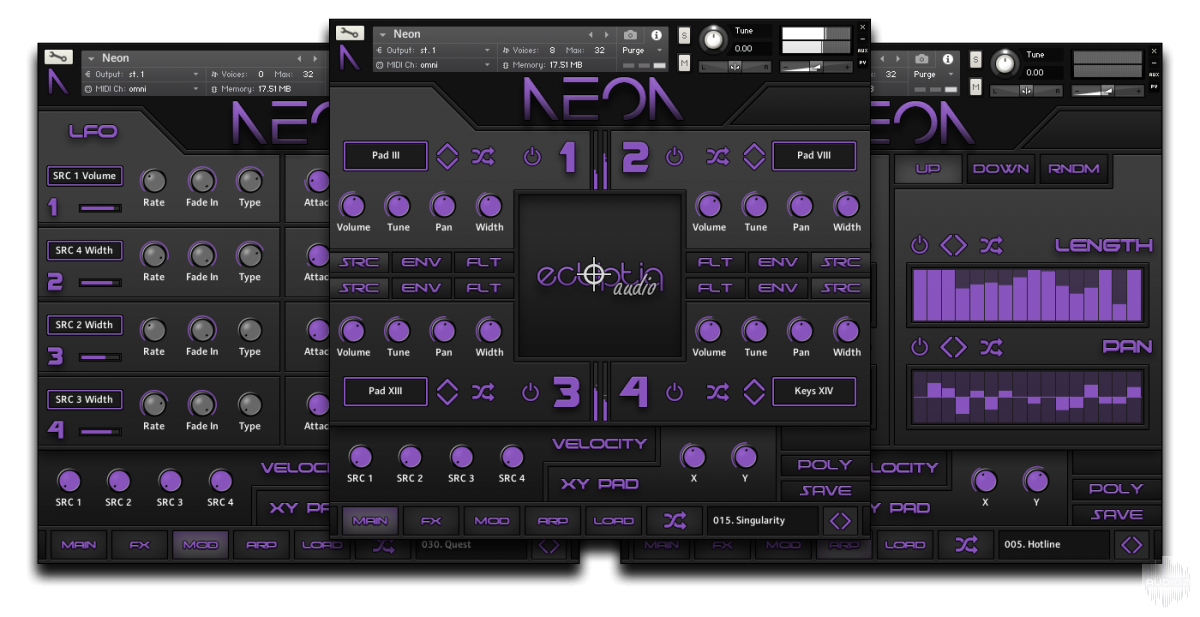Click the camera snapshot icon in center header
The width and height of the screenshot is (1200, 617).
click(x=631, y=35)
